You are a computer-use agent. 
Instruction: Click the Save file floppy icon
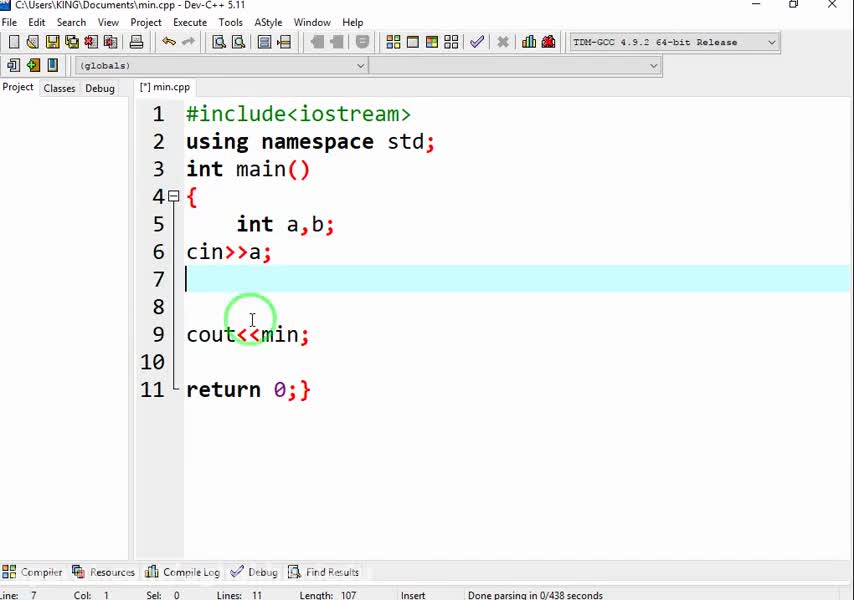52,42
